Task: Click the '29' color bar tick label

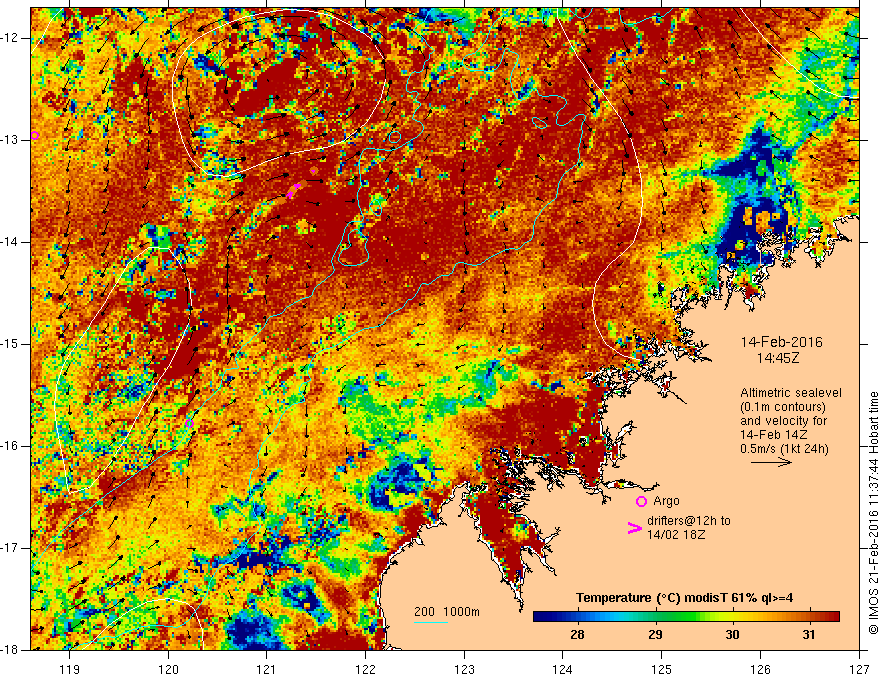Action: (x=655, y=635)
